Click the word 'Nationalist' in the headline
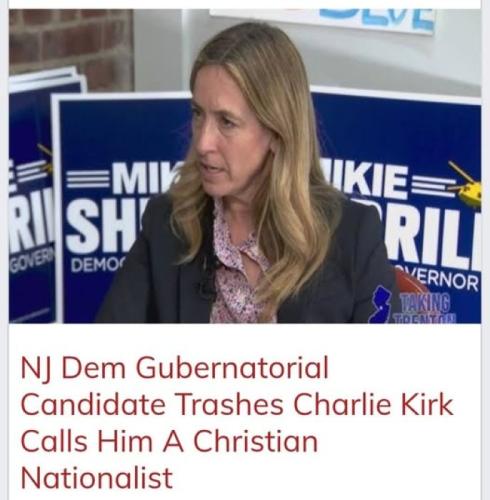The height and width of the screenshot is (500, 490). click(97, 477)
